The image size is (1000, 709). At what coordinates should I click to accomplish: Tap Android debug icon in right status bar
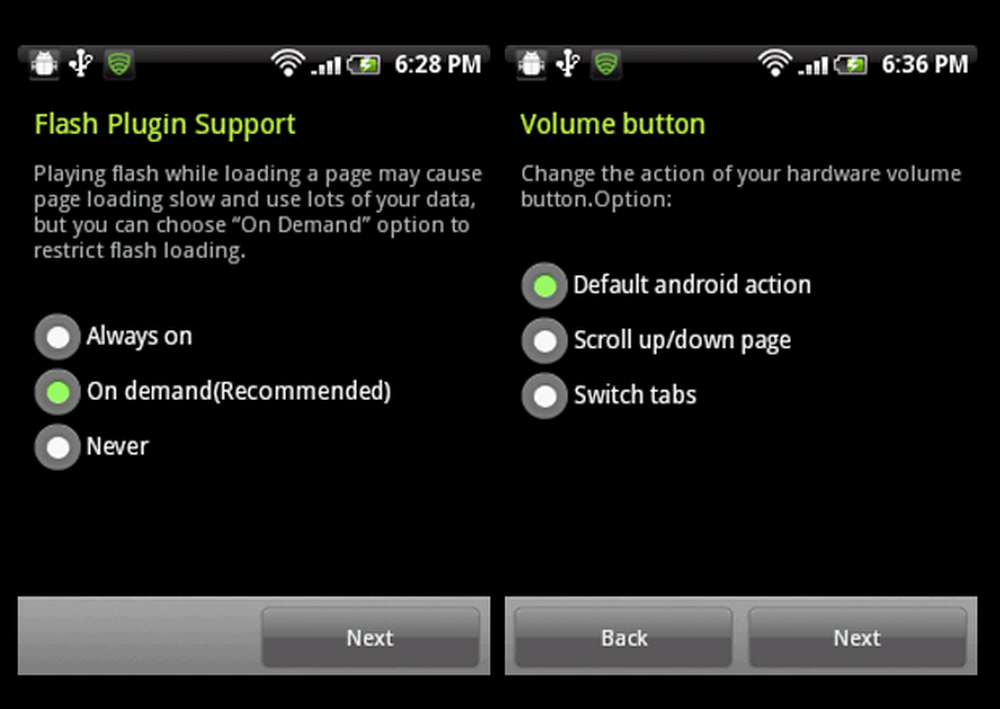pyautogui.click(x=531, y=64)
